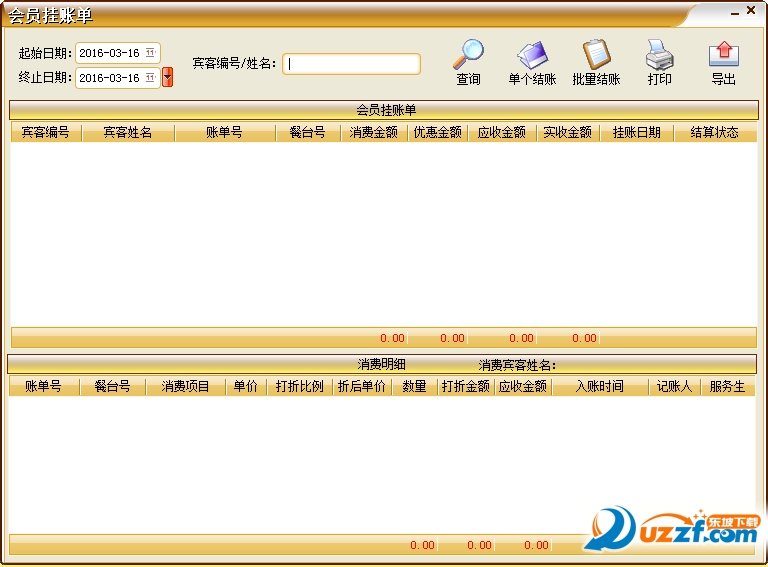The height and width of the screenshot is (567, 768).
Task: Minimize the 会员挂账单 window
Action: point(735,13)
